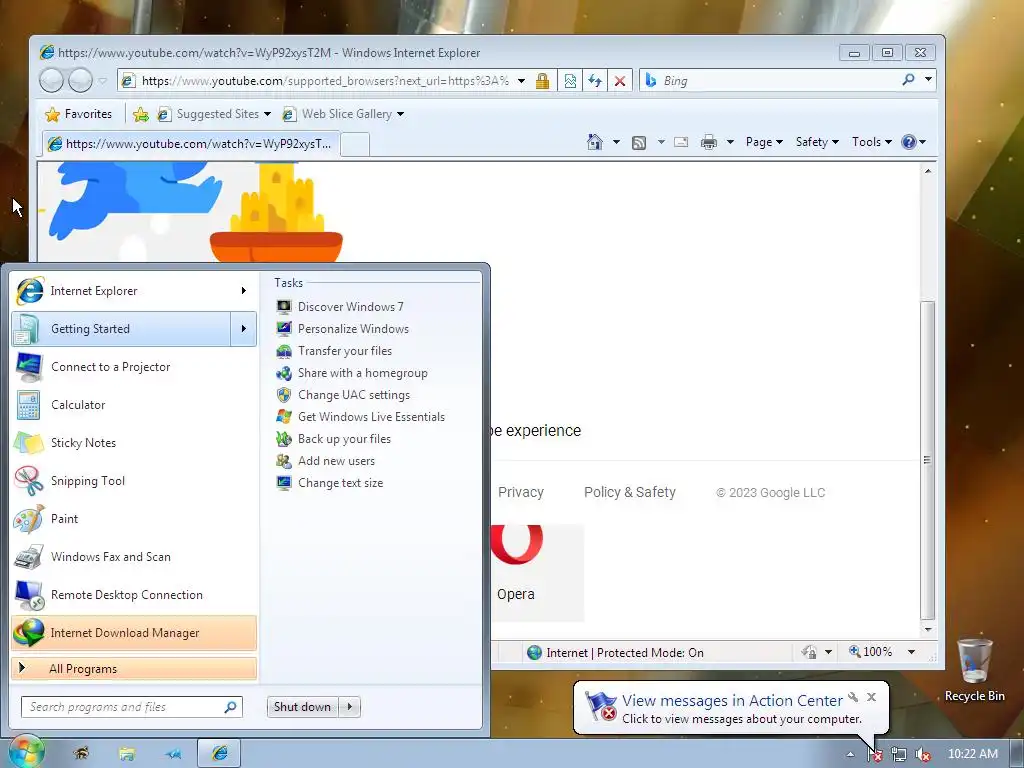
Task: Click the Help question mark icon
Action: [909, 142]
